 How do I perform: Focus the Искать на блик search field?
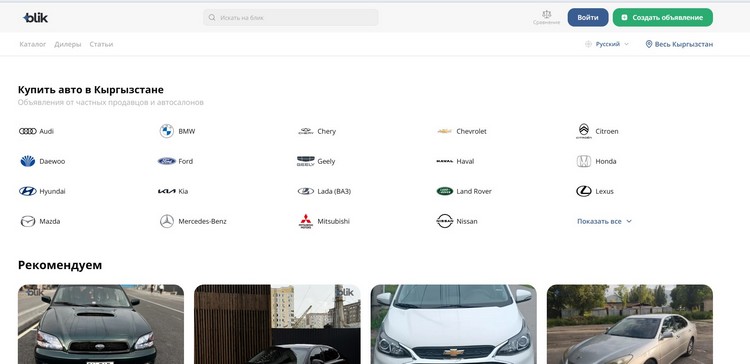coord(291,18)
